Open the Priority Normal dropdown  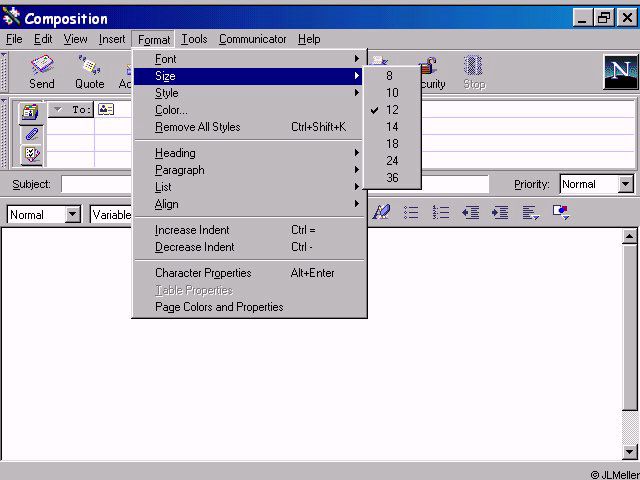pyautogui.click(x=625, y=184)
